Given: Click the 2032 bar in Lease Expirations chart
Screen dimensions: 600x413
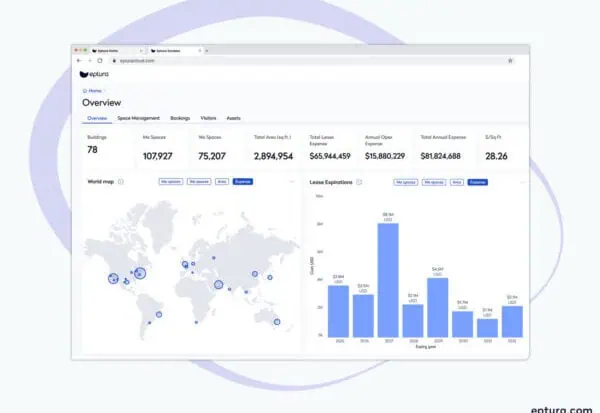Looking at the screenshot, I should [x=512, y=321].
